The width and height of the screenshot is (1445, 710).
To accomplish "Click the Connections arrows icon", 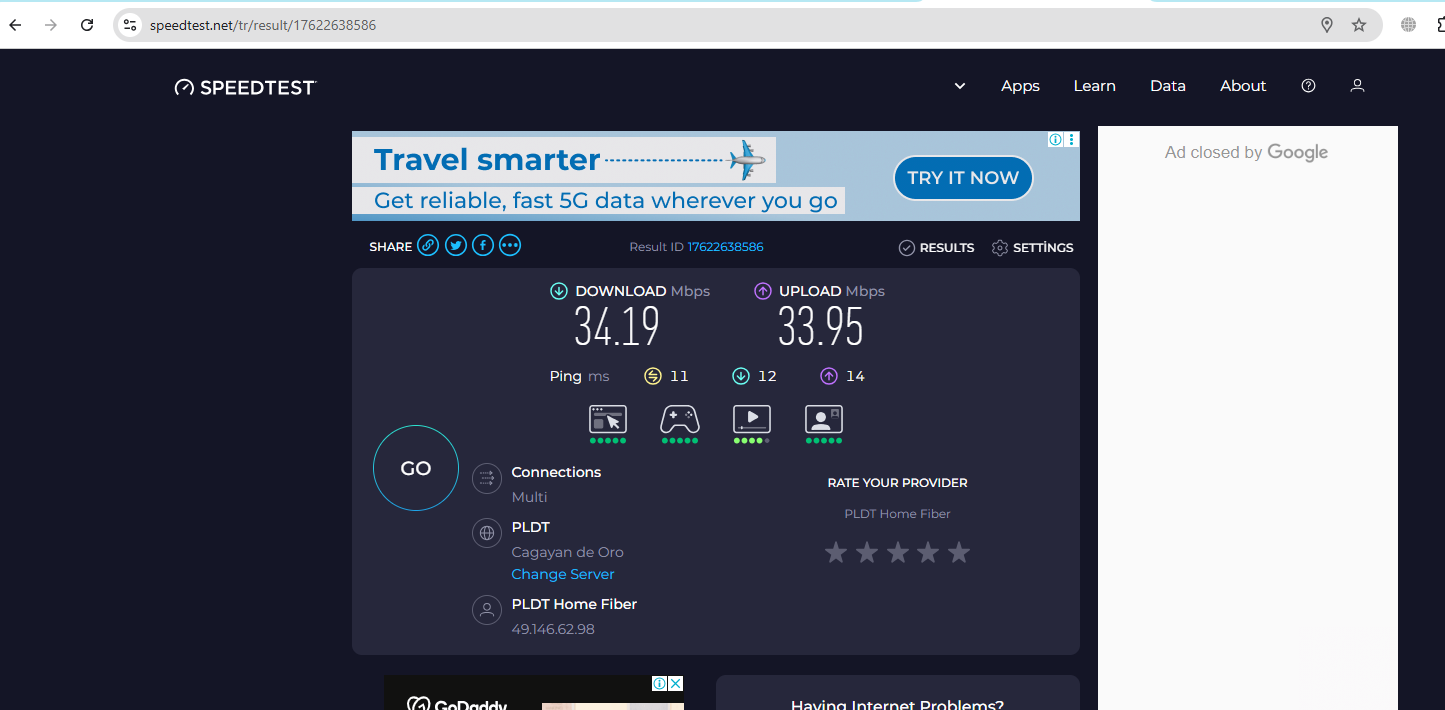I will point(487,478).
